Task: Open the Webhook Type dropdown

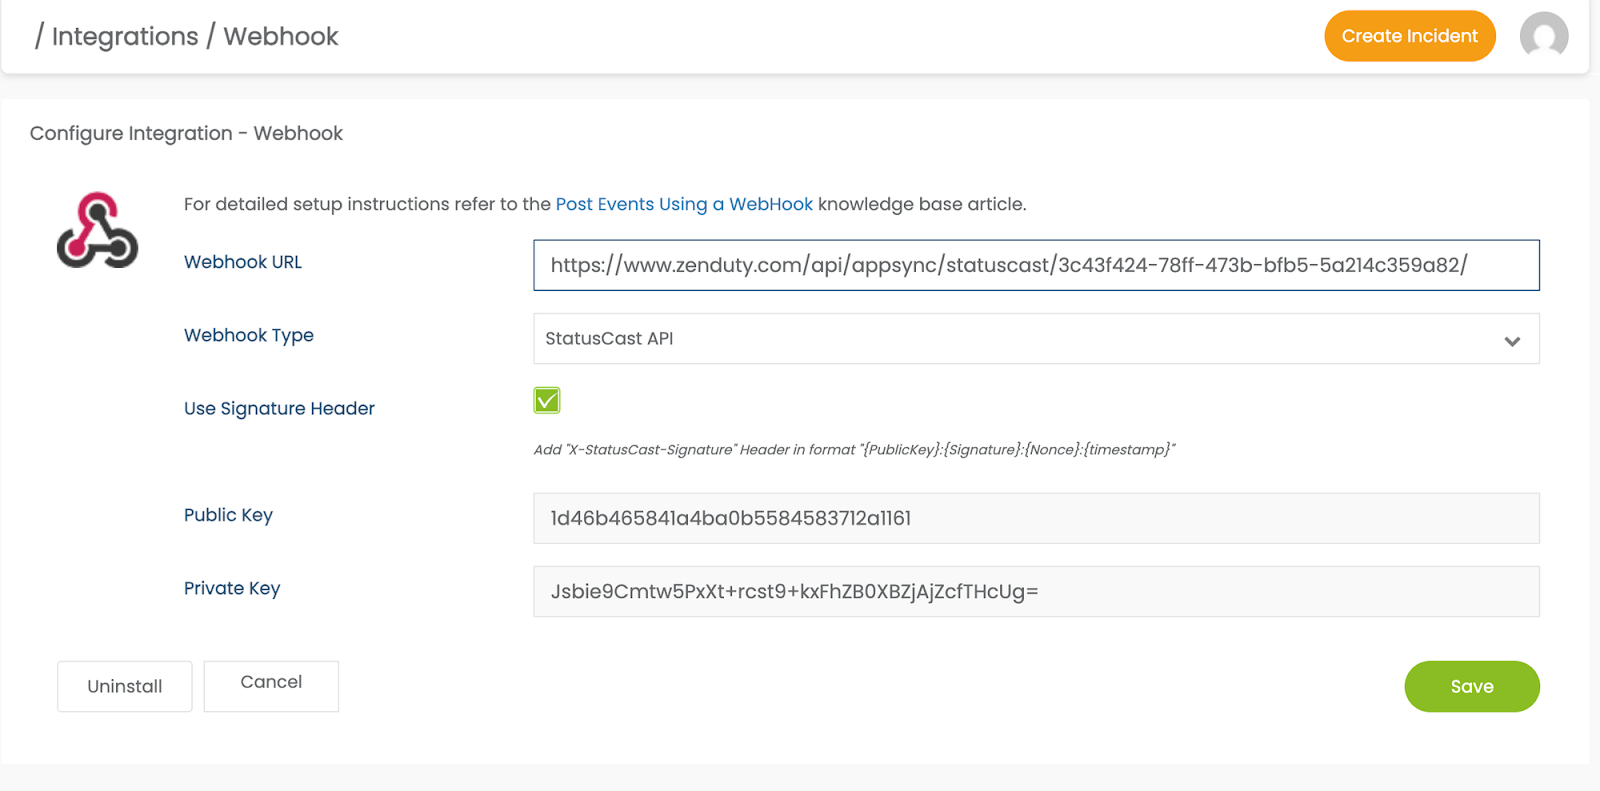Action: point(1036,338)
